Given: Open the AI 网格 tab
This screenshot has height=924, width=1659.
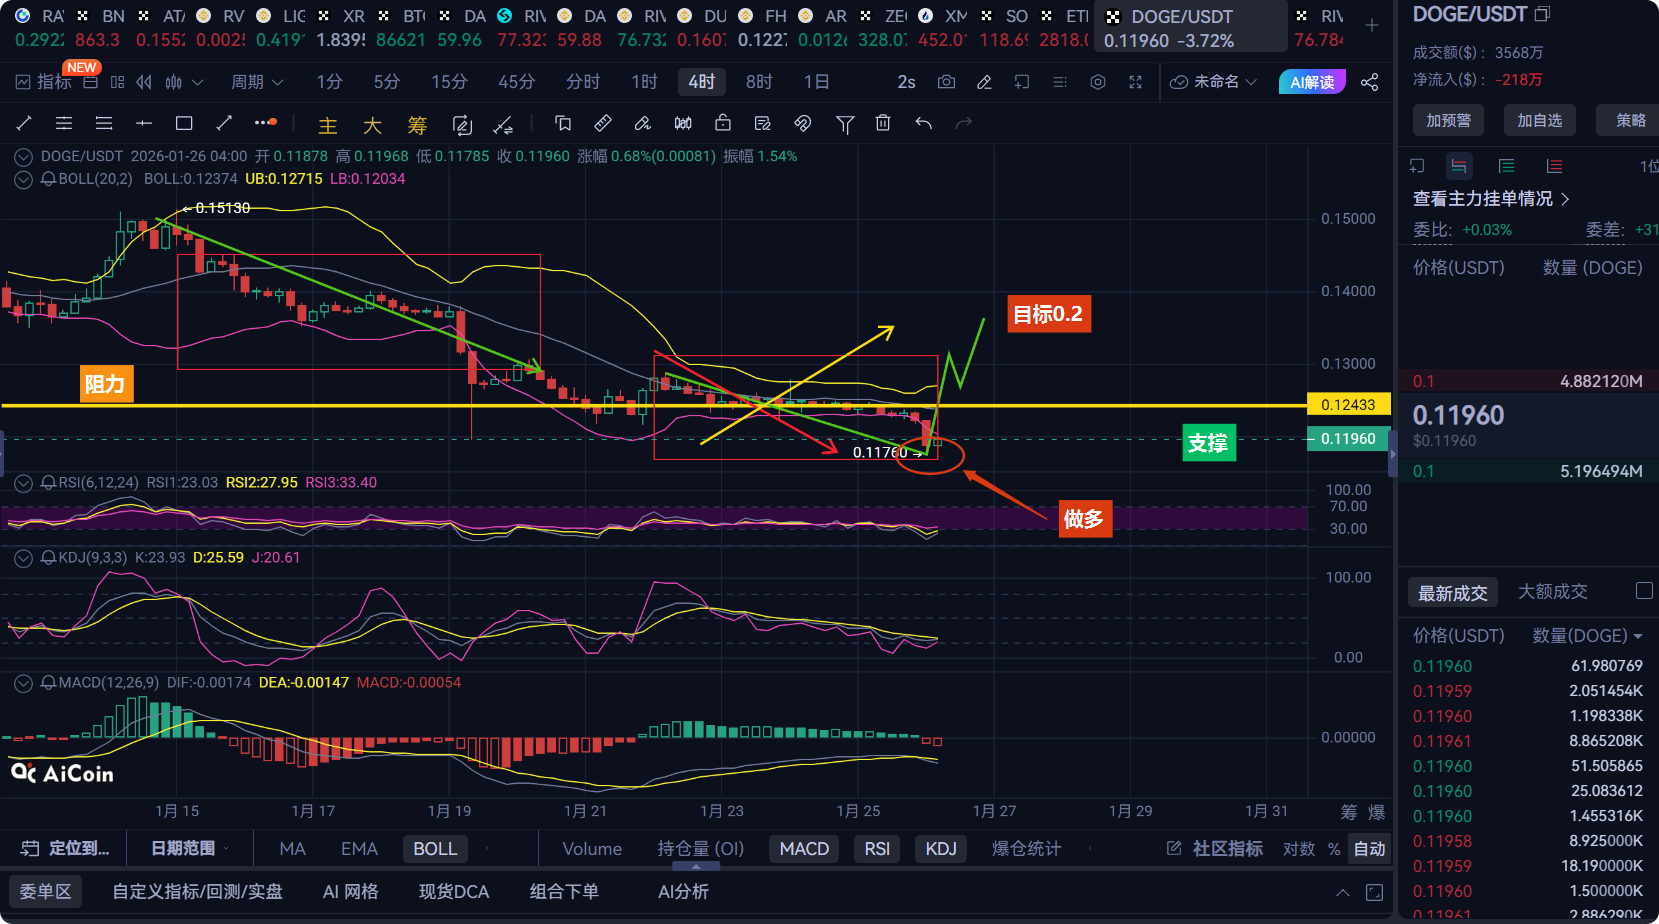Looking at the screenshot, I should tap(350, 891).
